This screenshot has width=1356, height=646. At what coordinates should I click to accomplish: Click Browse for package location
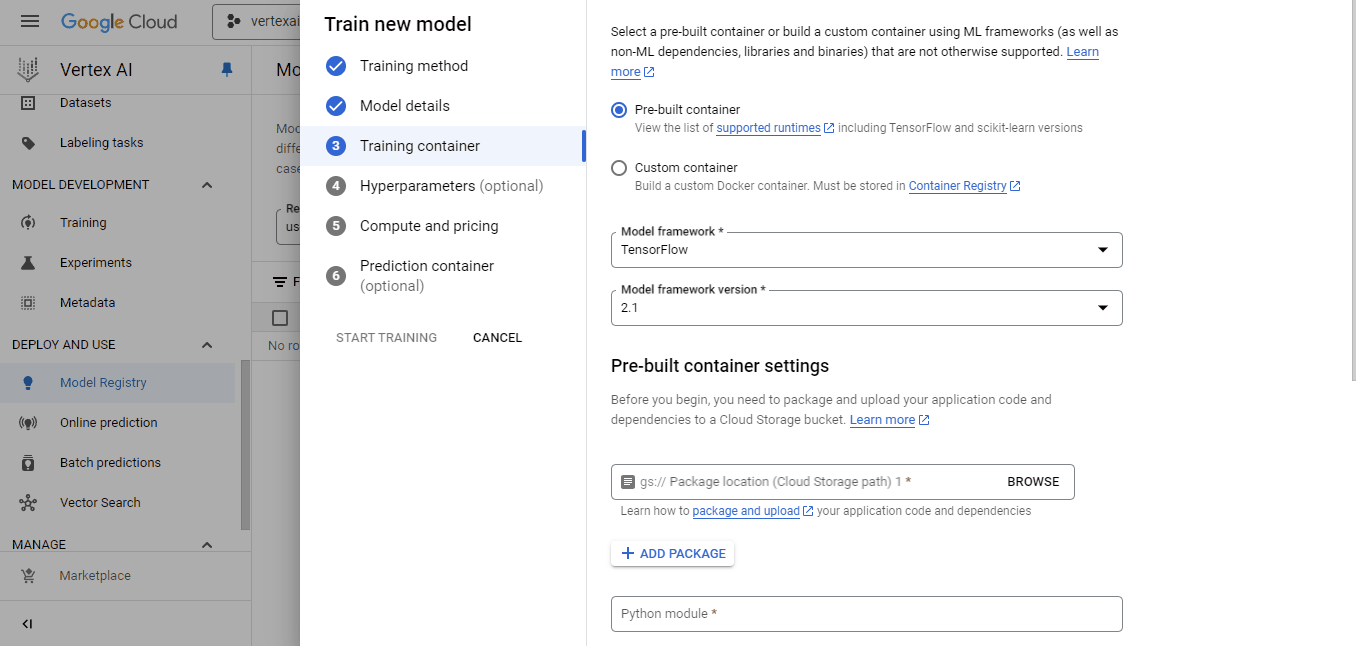1033,482
